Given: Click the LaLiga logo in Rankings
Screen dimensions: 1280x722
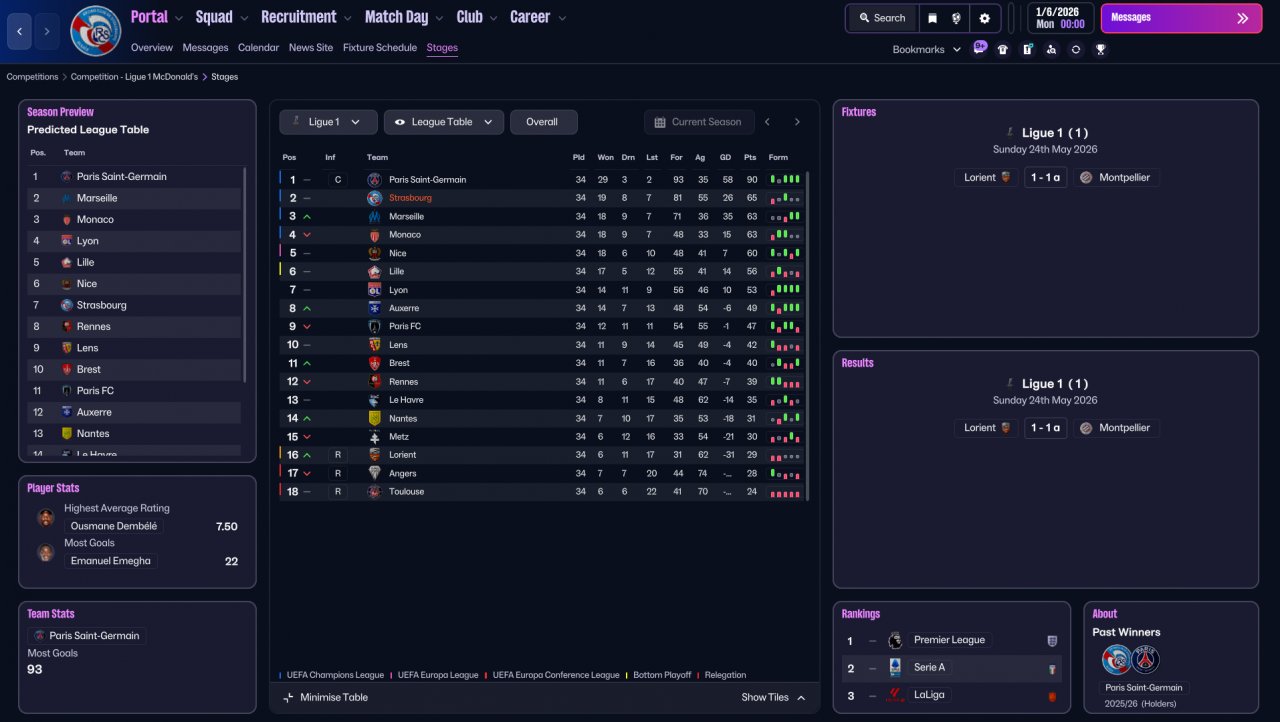Looking at the screenshot, I should point(895,695).
